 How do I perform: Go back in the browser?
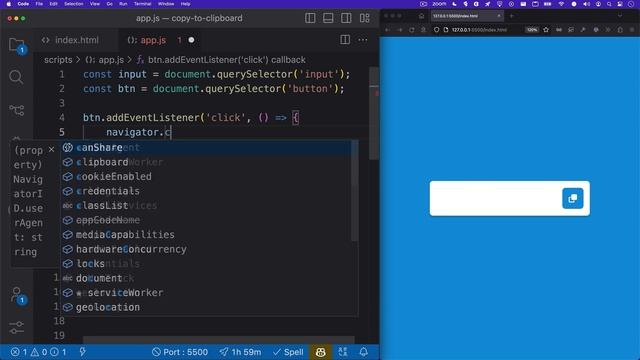coord(387,30)
